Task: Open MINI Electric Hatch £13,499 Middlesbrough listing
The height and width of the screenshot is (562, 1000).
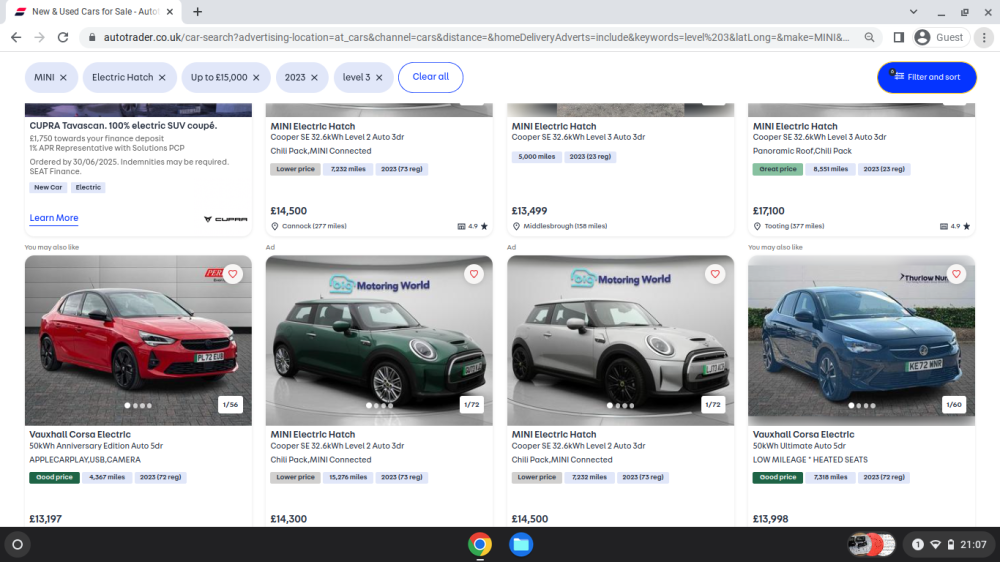Action: click(x=554, y=126)
